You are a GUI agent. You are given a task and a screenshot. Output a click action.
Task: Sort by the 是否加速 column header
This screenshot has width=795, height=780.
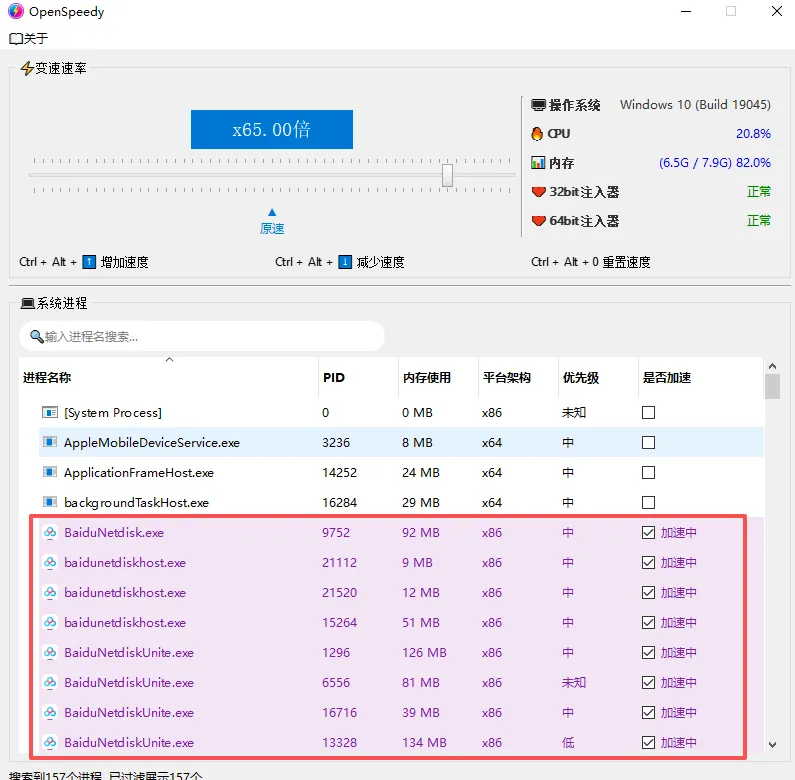point(701,377)
